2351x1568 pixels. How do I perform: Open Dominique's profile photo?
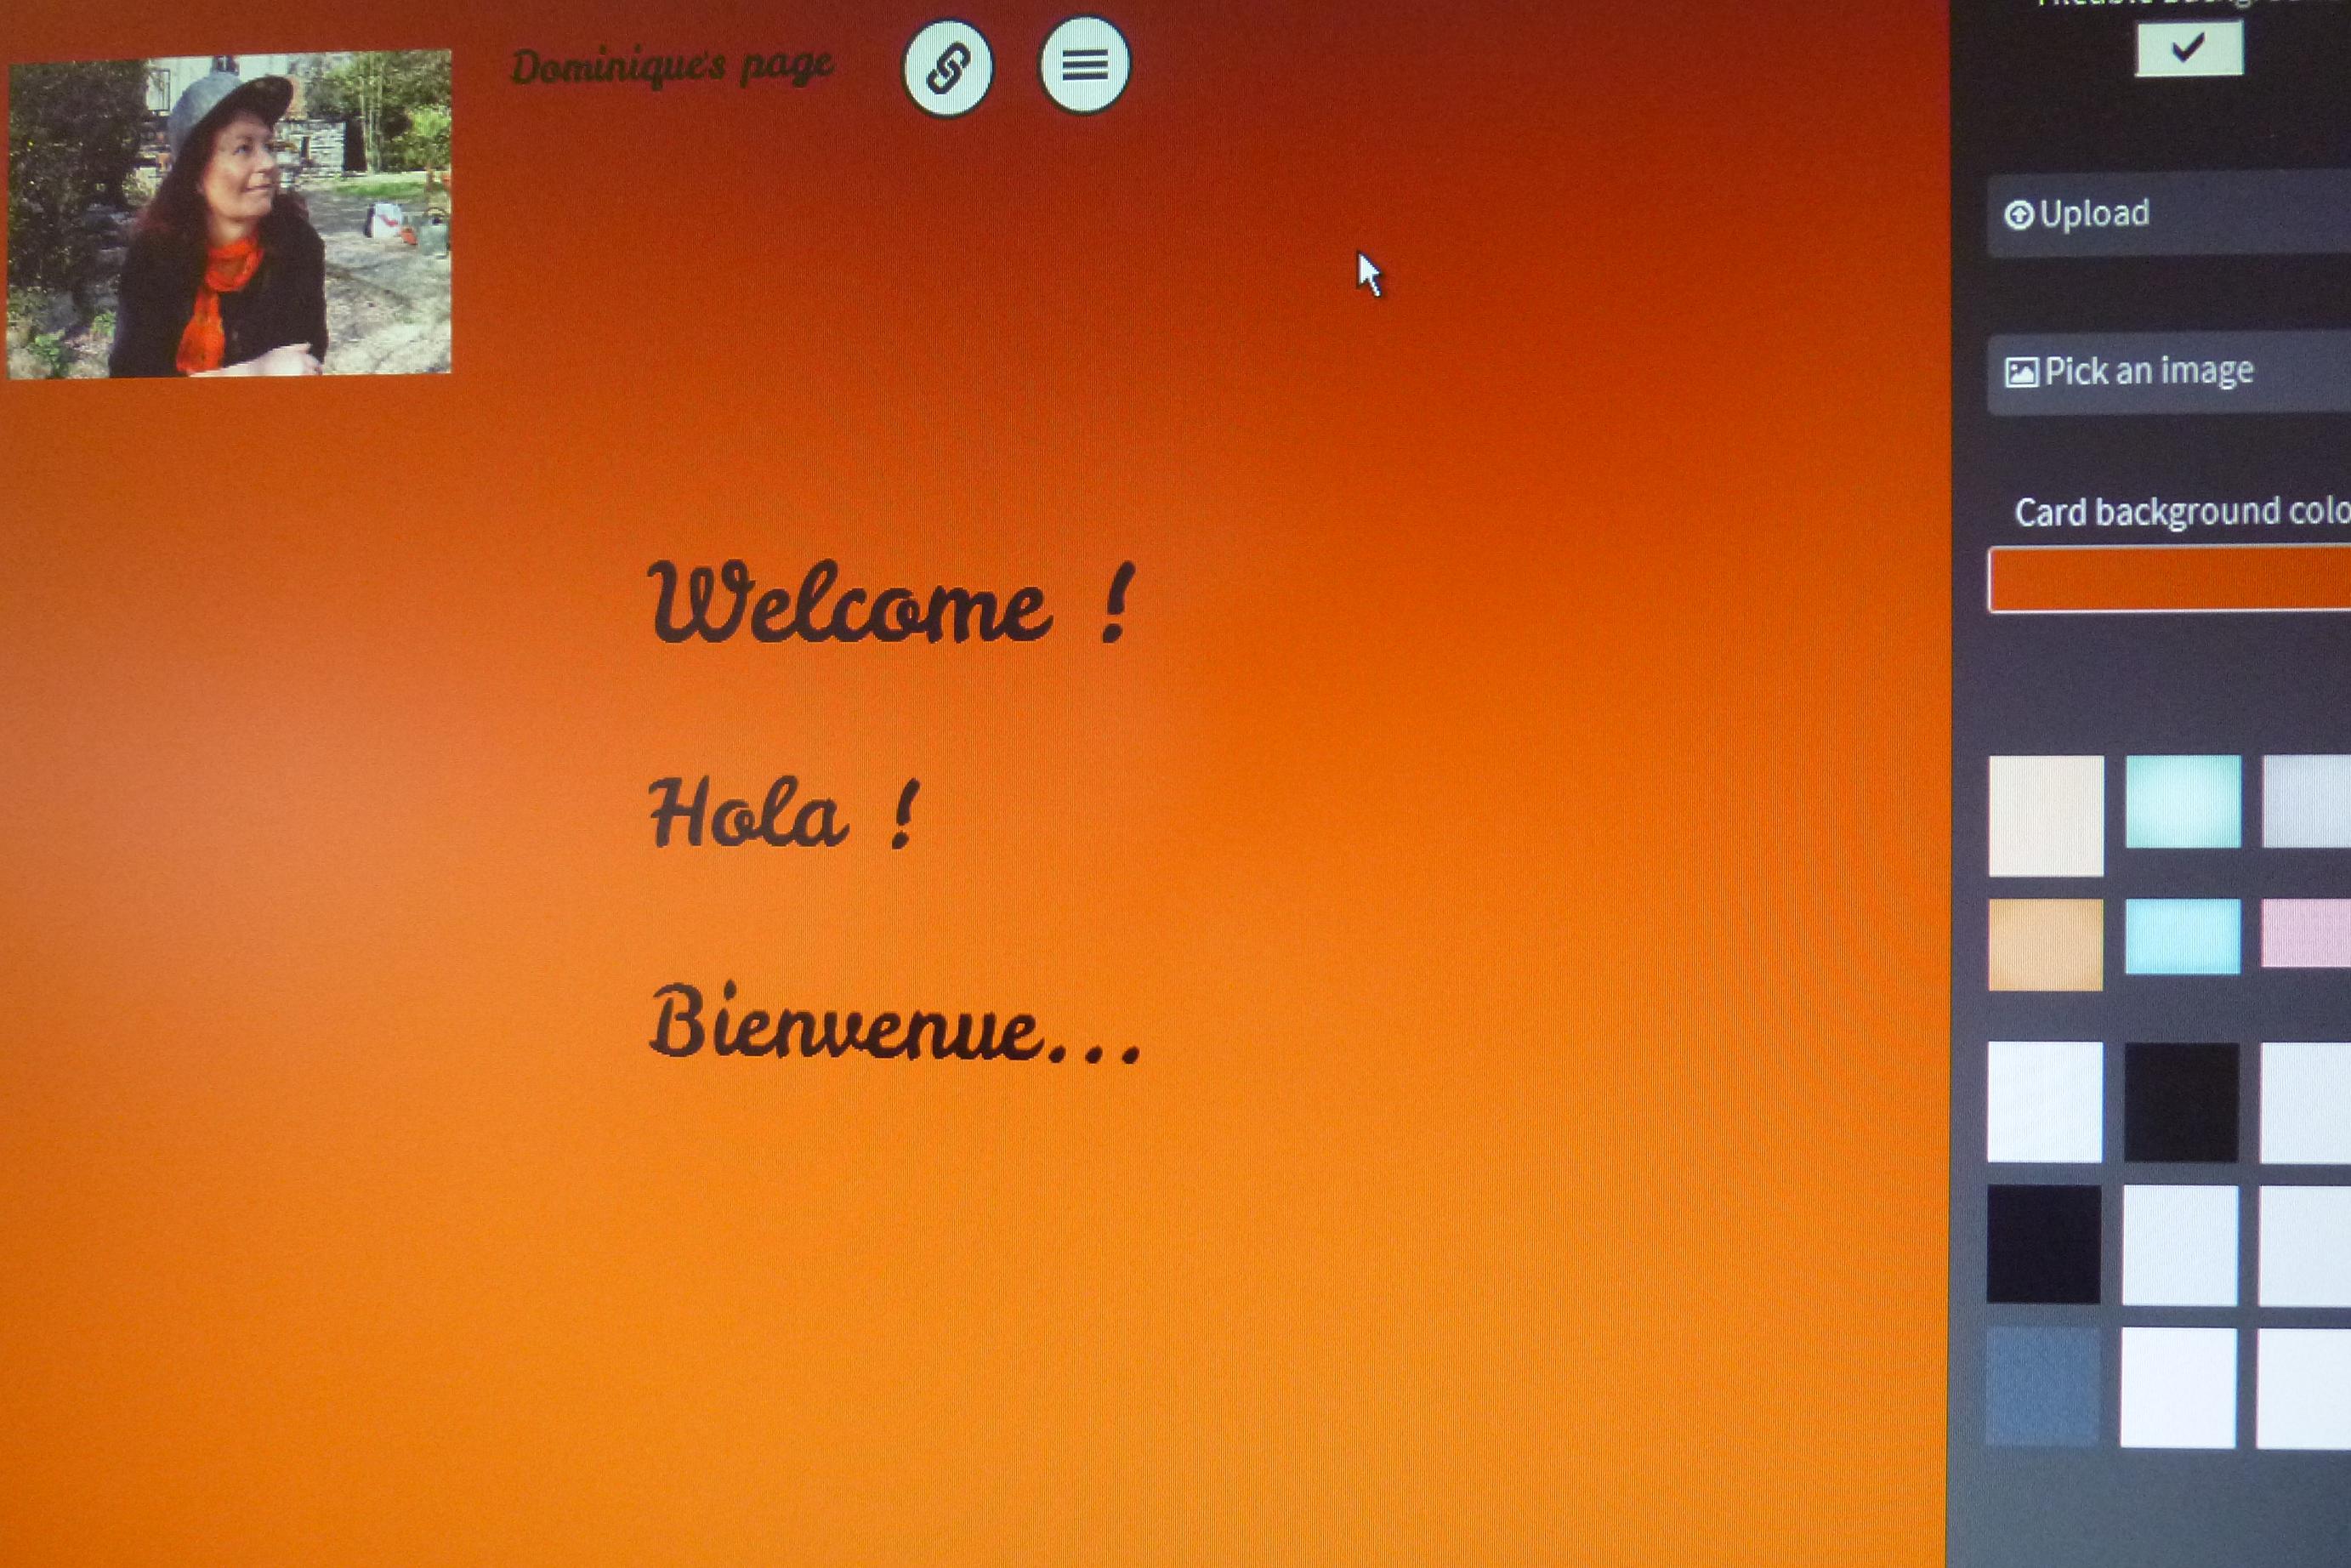point(229,214)
